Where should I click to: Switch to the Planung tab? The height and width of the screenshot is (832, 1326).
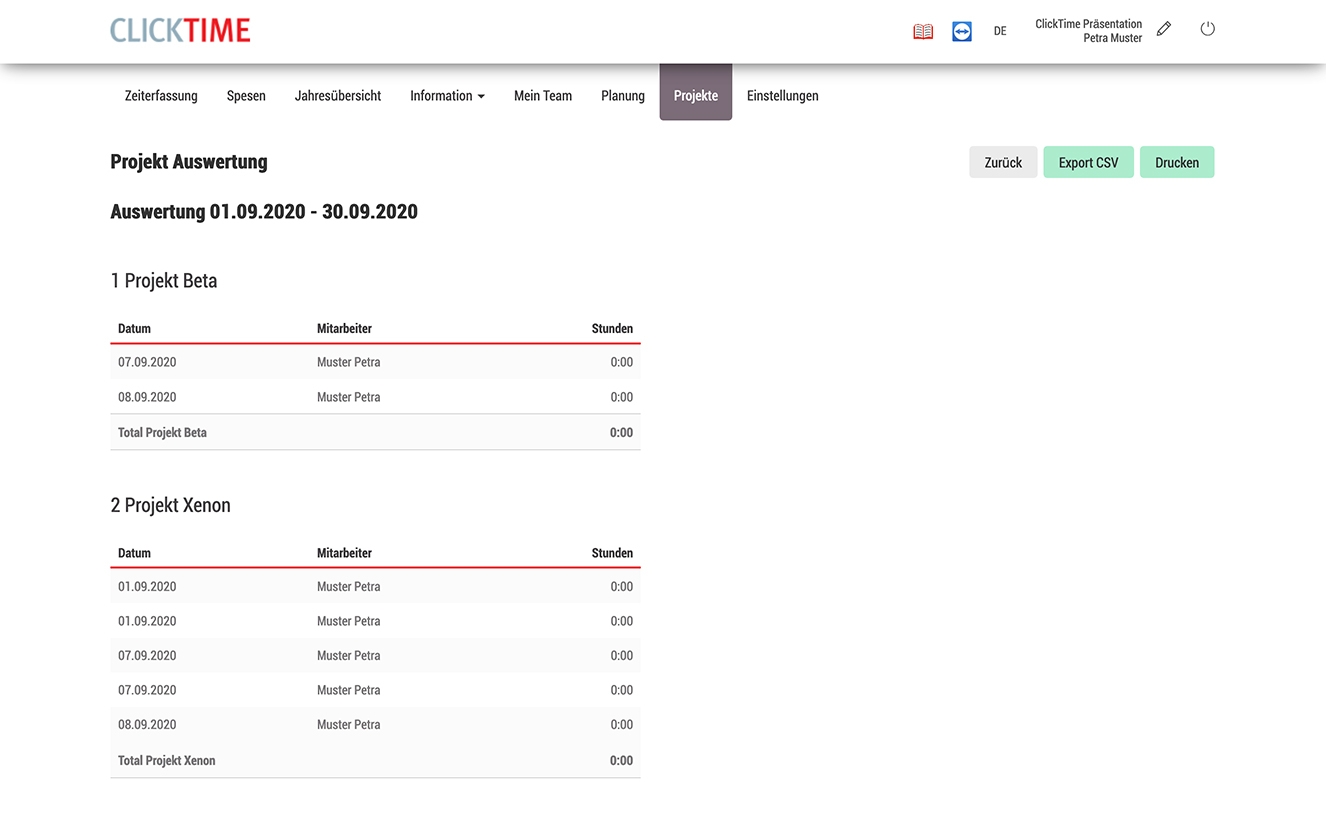coord(623,96)
